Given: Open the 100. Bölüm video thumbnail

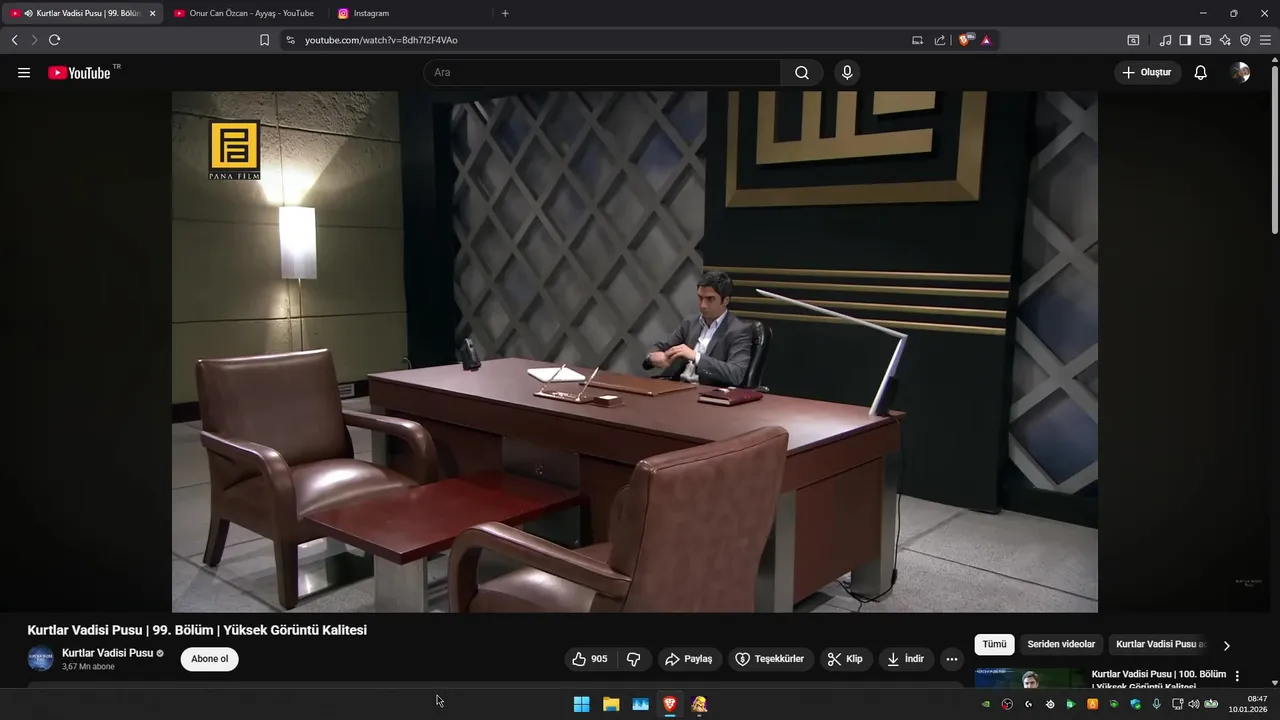Looking at the screenshot, I should (x=1029, y=678).
